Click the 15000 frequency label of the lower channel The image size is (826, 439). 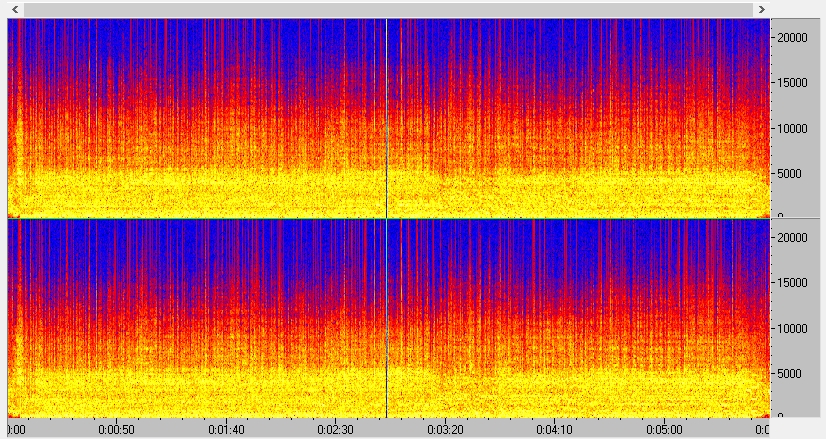[792, 283]
